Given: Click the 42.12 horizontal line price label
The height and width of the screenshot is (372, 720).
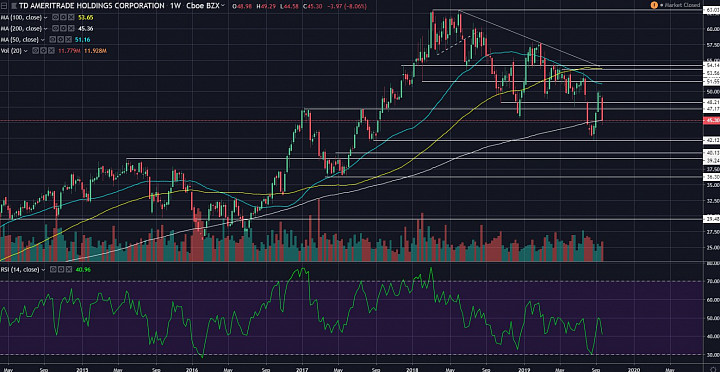Looking at the screenshot, I should point(711,140).
